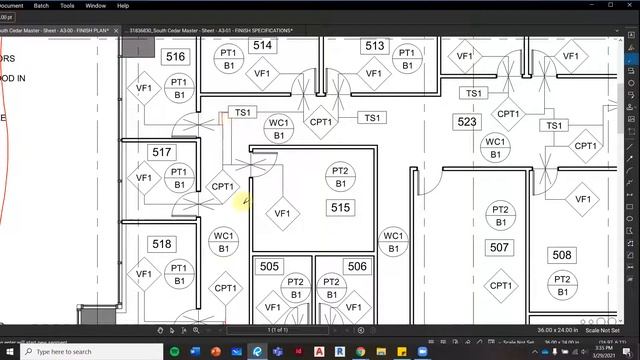
Task: Click the taskbar clock showing 3:35 PM
Action: (604, 351)
